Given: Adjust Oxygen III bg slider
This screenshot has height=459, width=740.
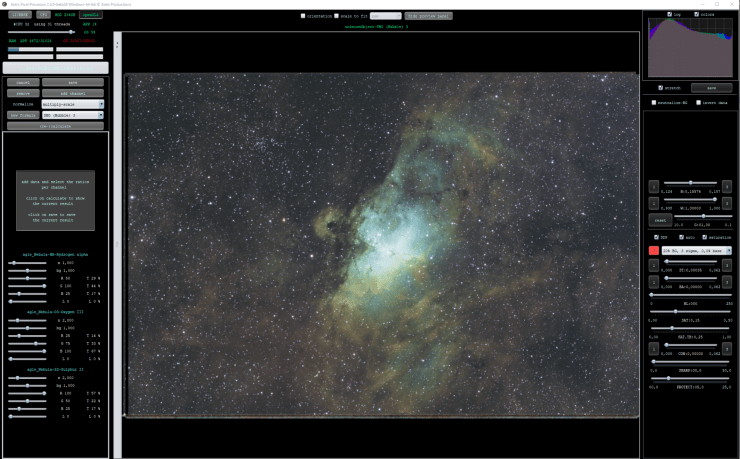Looking at the screenshot, I should 27,328.
